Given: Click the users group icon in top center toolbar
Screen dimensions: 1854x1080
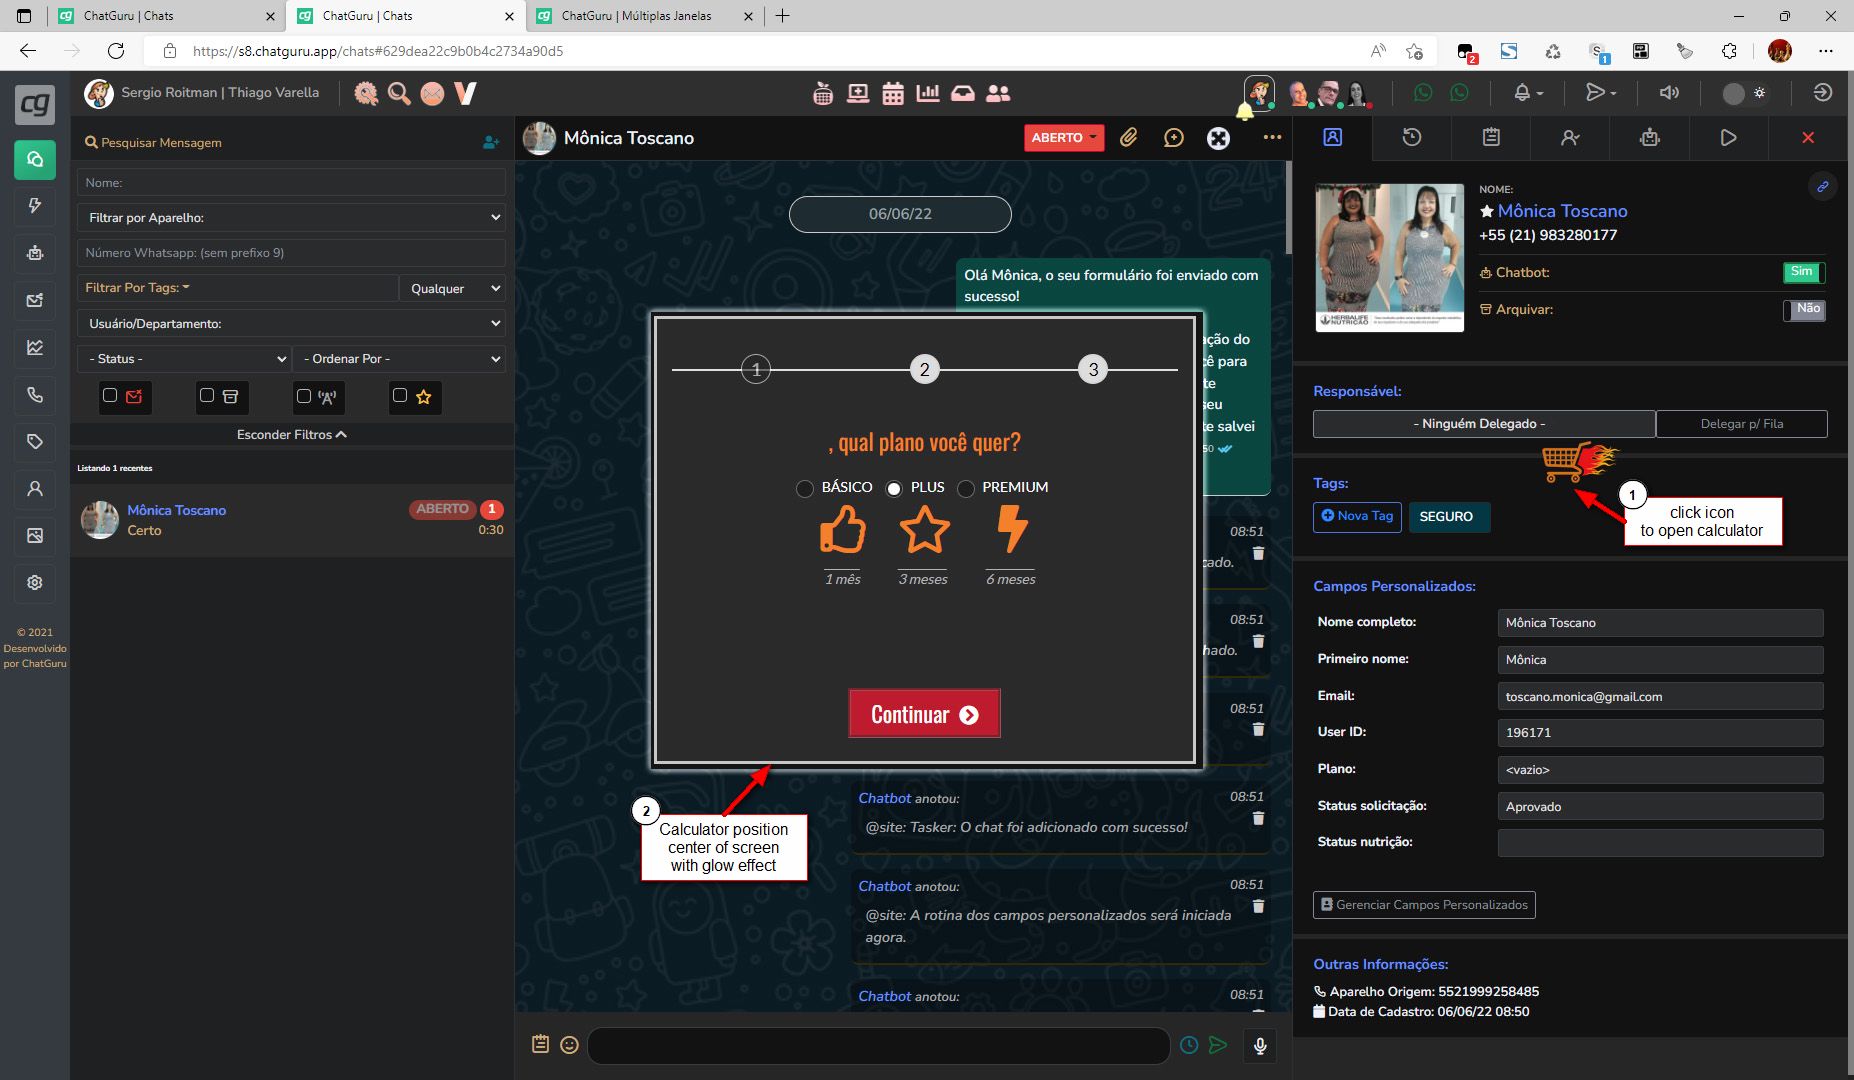Looking at the screenshot, I should point(998,93).
